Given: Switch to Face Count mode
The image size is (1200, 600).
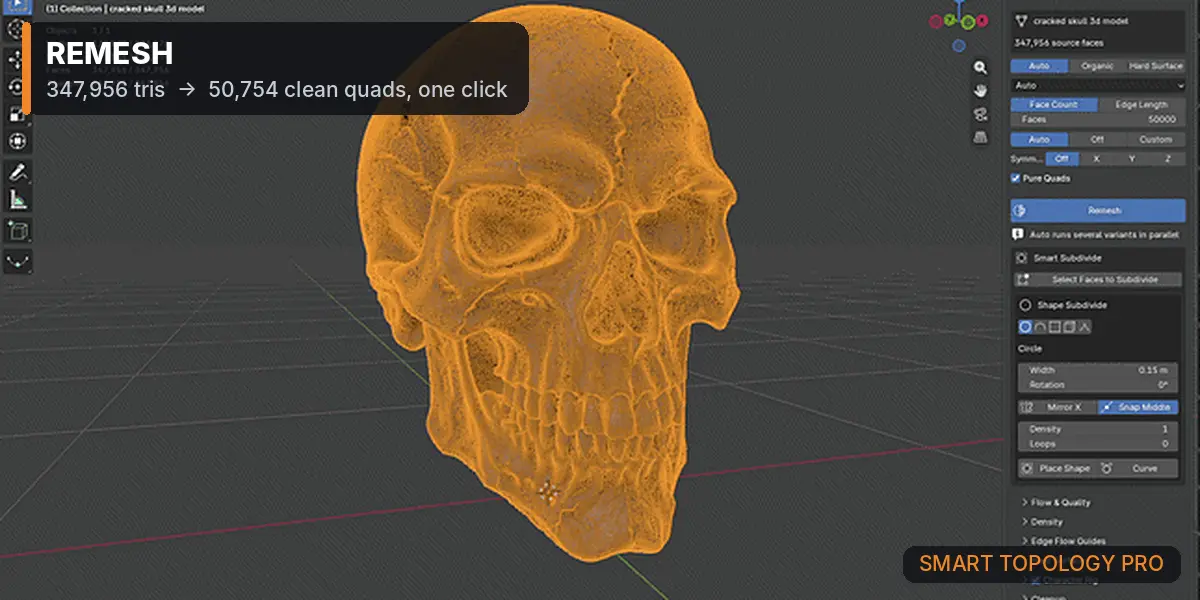Looking at the screenshot, I should [x=1054, y=105].
